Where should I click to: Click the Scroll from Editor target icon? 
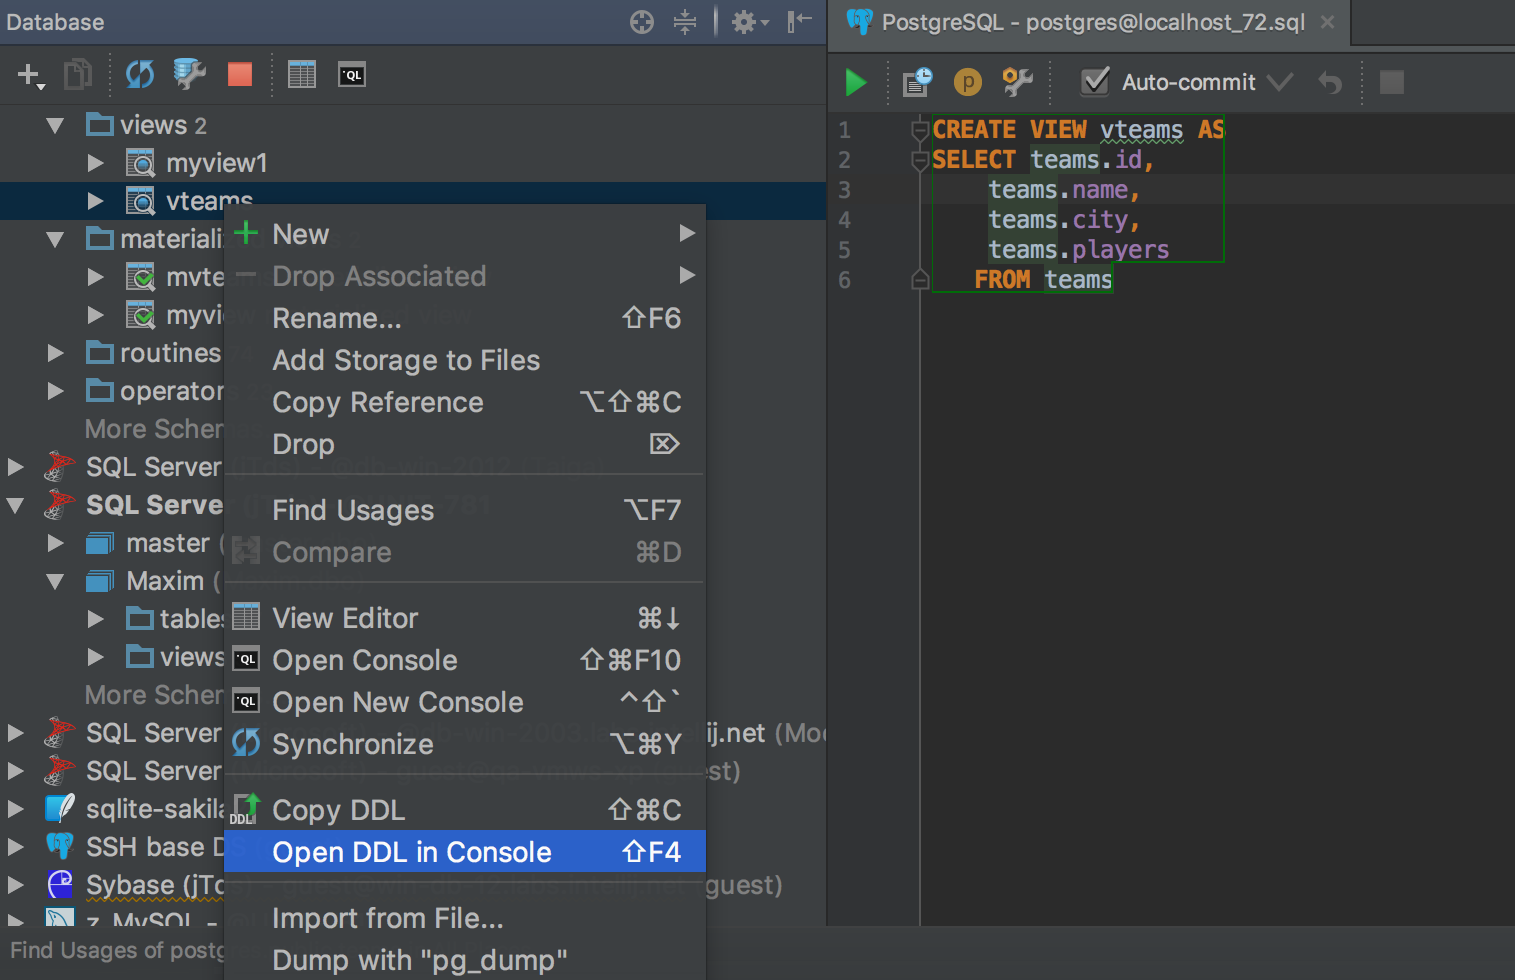[x=642, y=22]
